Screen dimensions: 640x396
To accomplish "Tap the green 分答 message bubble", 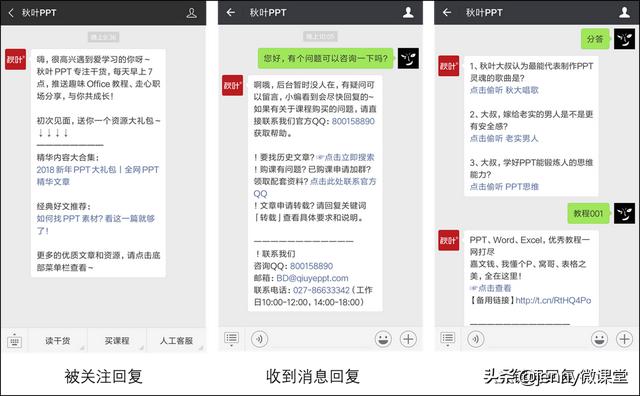I will [595, 39].
